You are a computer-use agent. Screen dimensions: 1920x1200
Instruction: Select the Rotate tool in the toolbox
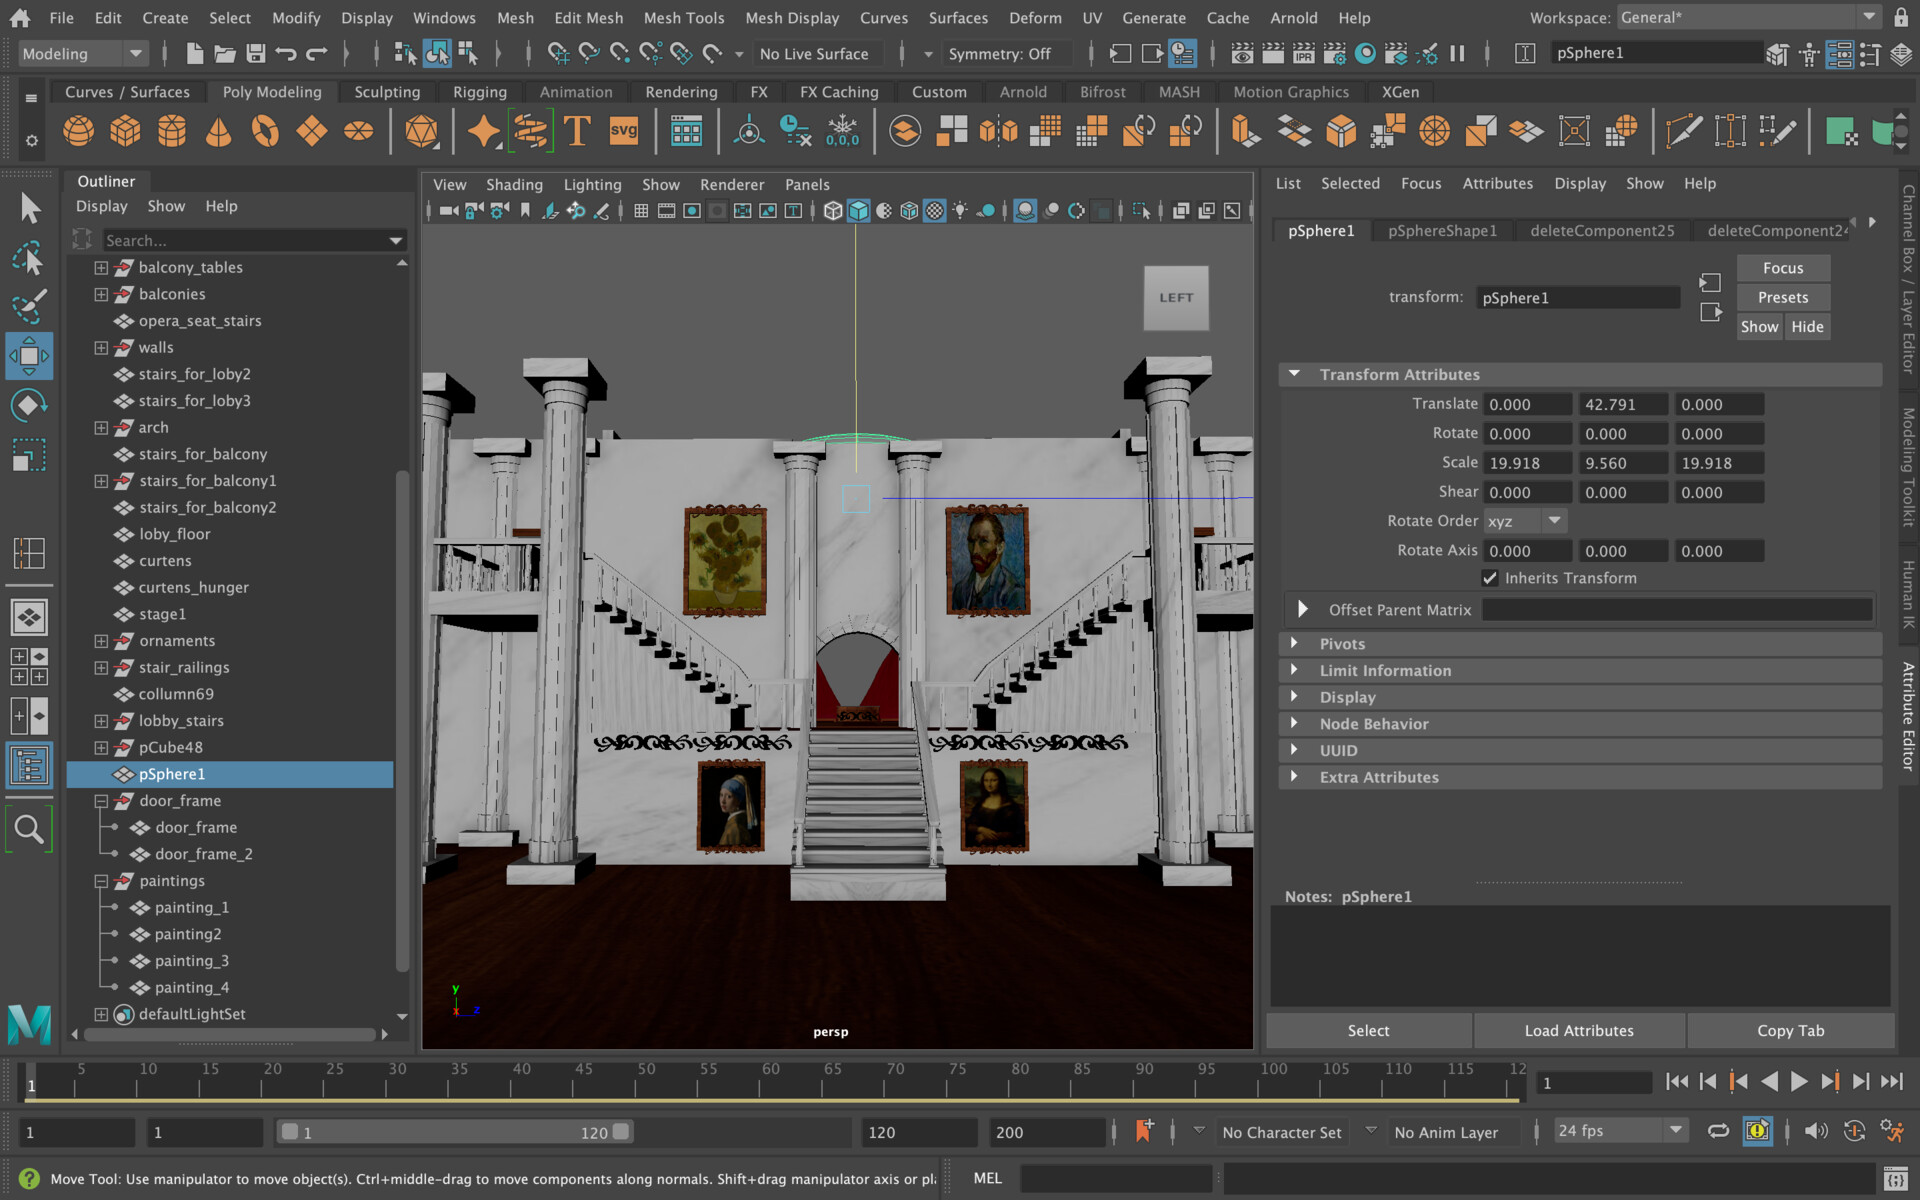tap(29, 404)
